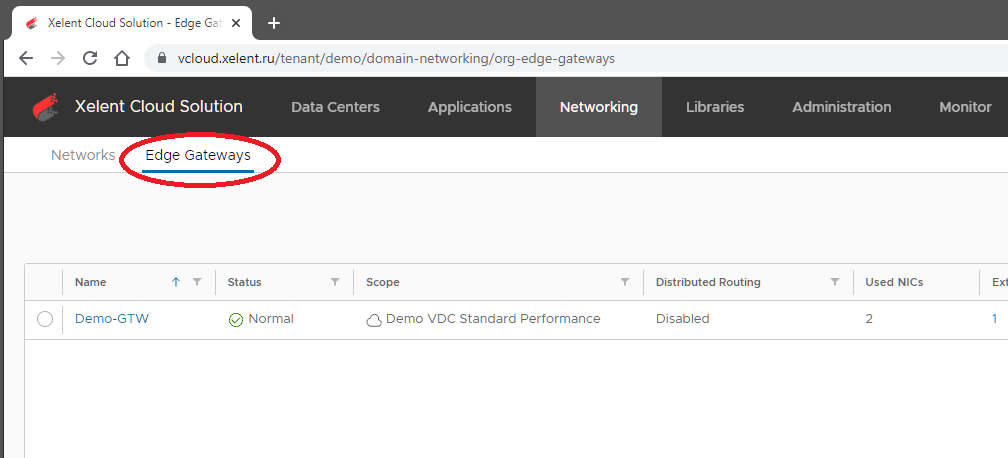
Task: Click the cloud icon beside Demo VDC
Action: tap(374, 320)
